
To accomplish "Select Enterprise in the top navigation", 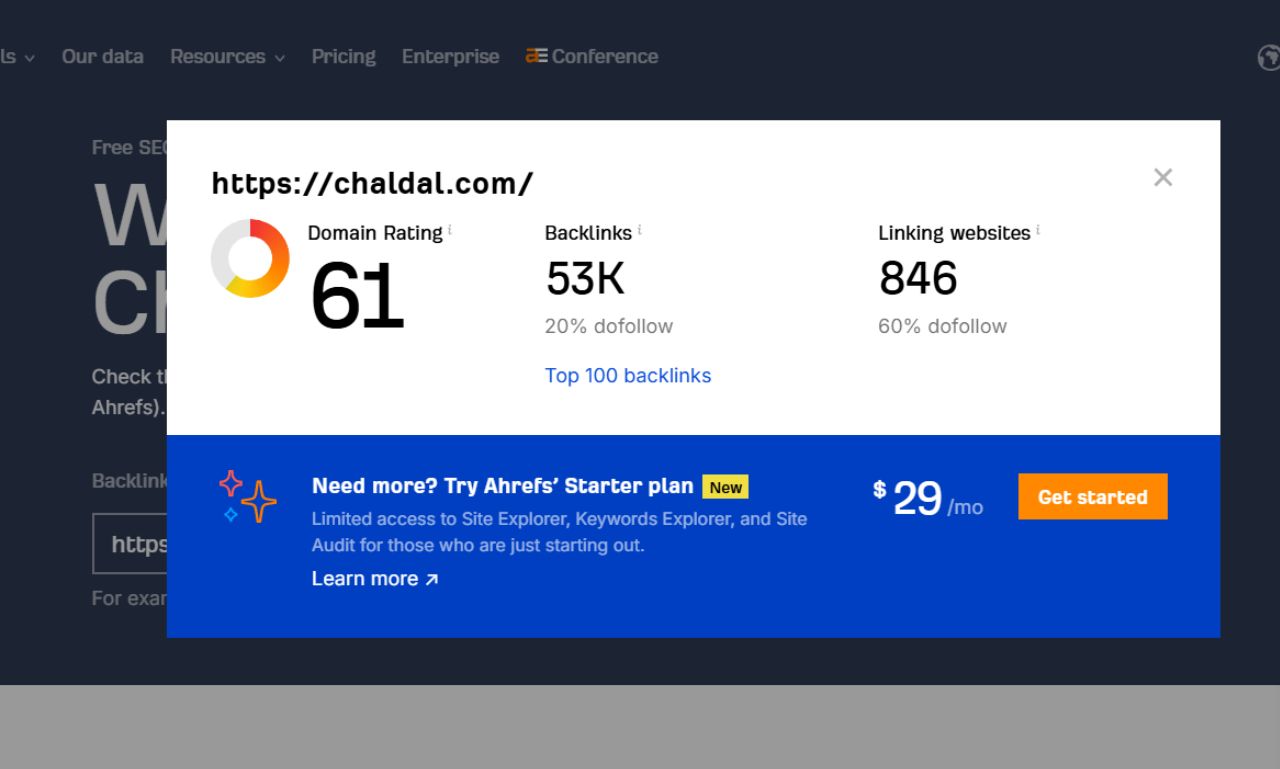I will click(450, 57).
